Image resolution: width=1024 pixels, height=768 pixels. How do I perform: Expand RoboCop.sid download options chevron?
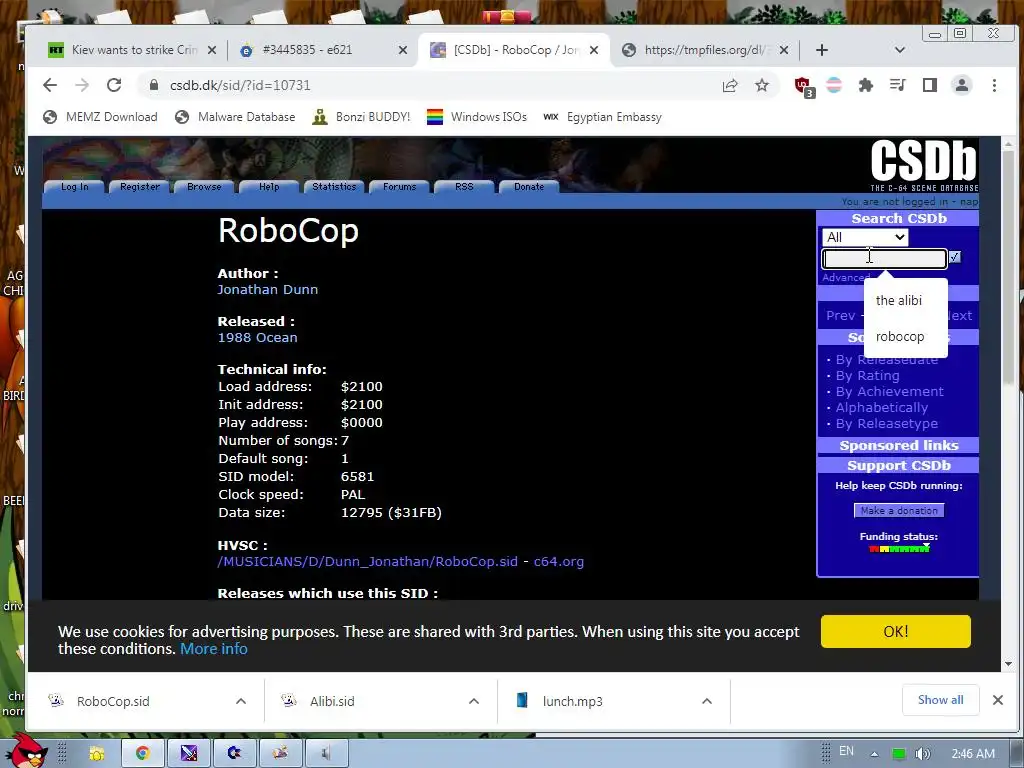pyautogui.click(x=241, y=701)
